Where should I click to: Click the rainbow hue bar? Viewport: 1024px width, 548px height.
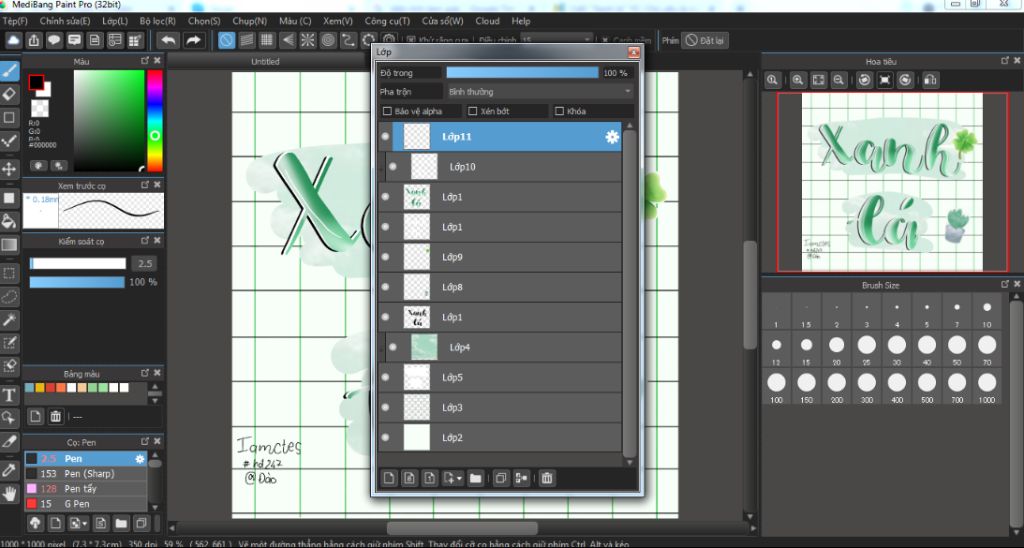155,120
